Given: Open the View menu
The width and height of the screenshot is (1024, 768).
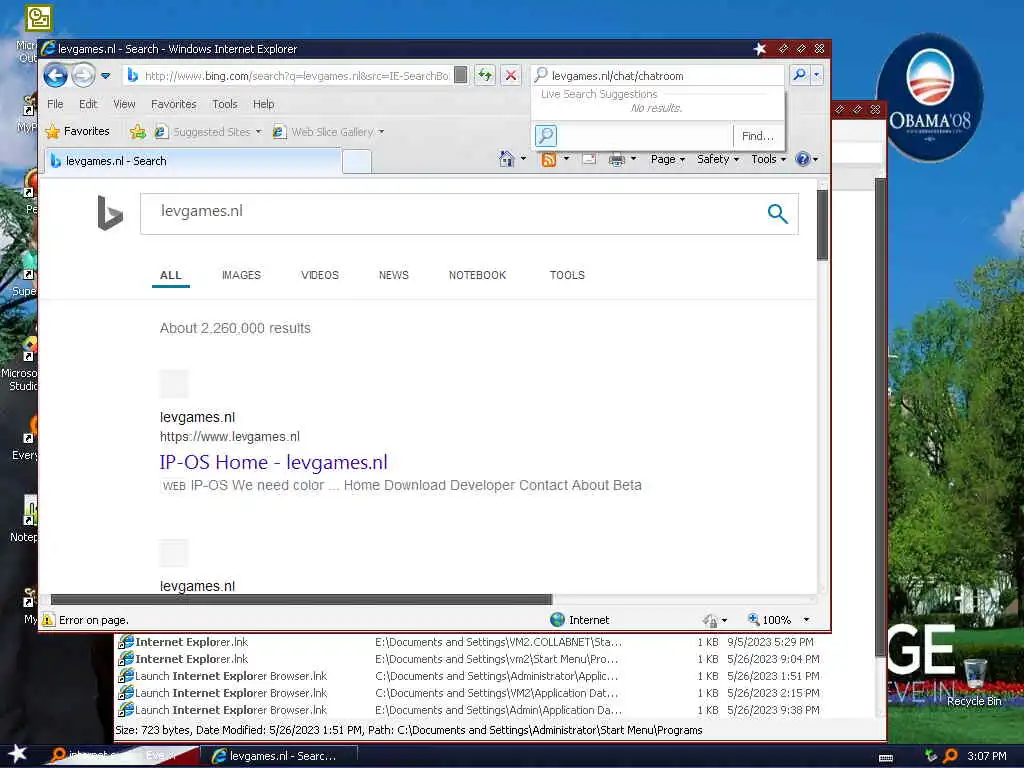Looking at the screenshot, I should tap(124, 104).
